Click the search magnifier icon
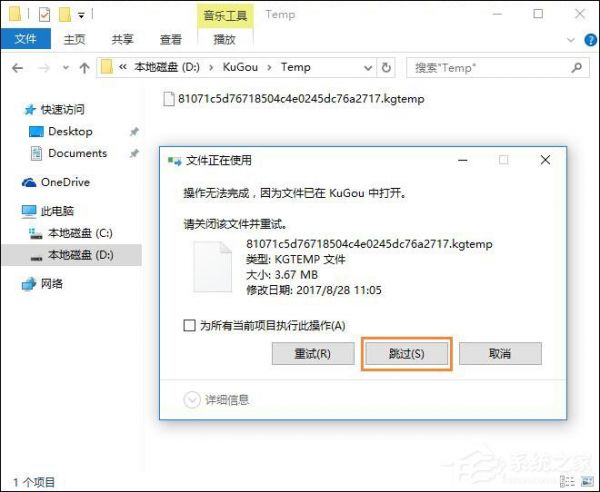Image resolution: width=600 pixels, height=492 pixels. 576,68
